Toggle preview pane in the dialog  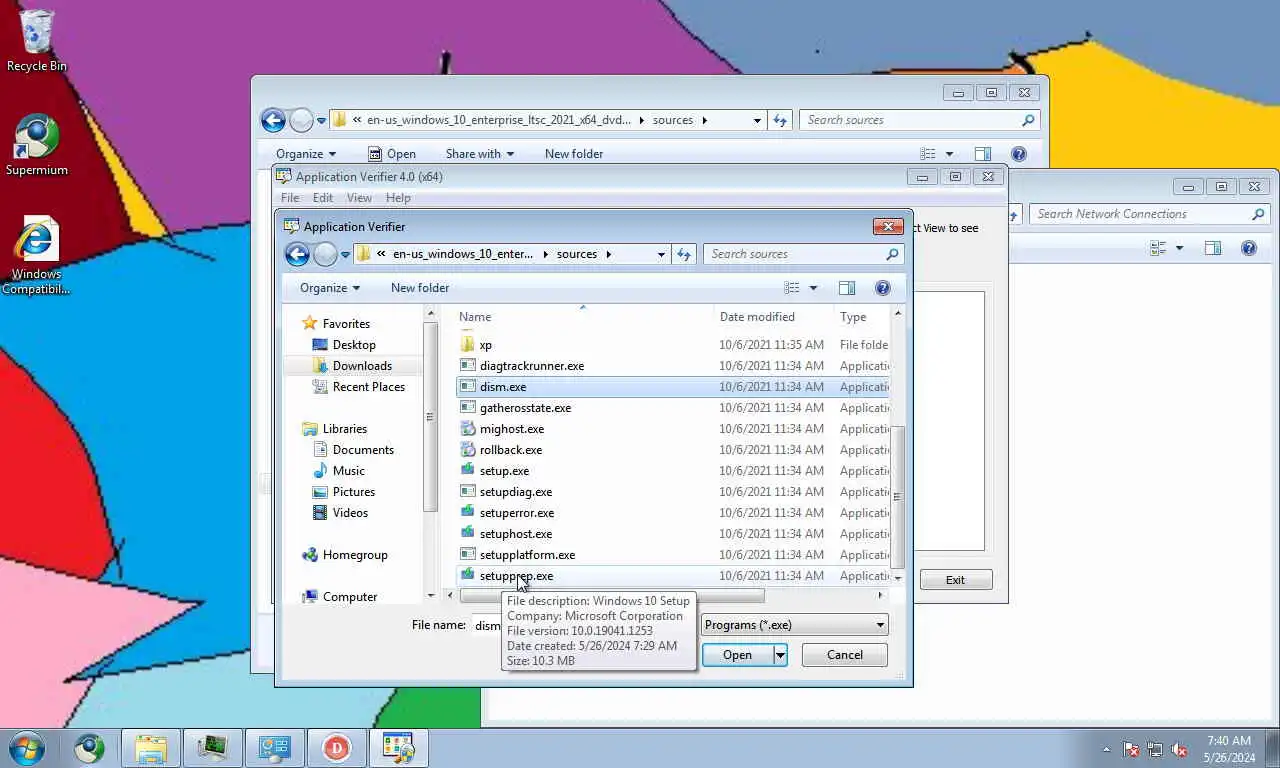pyautogui.click(x=847, y=288)
